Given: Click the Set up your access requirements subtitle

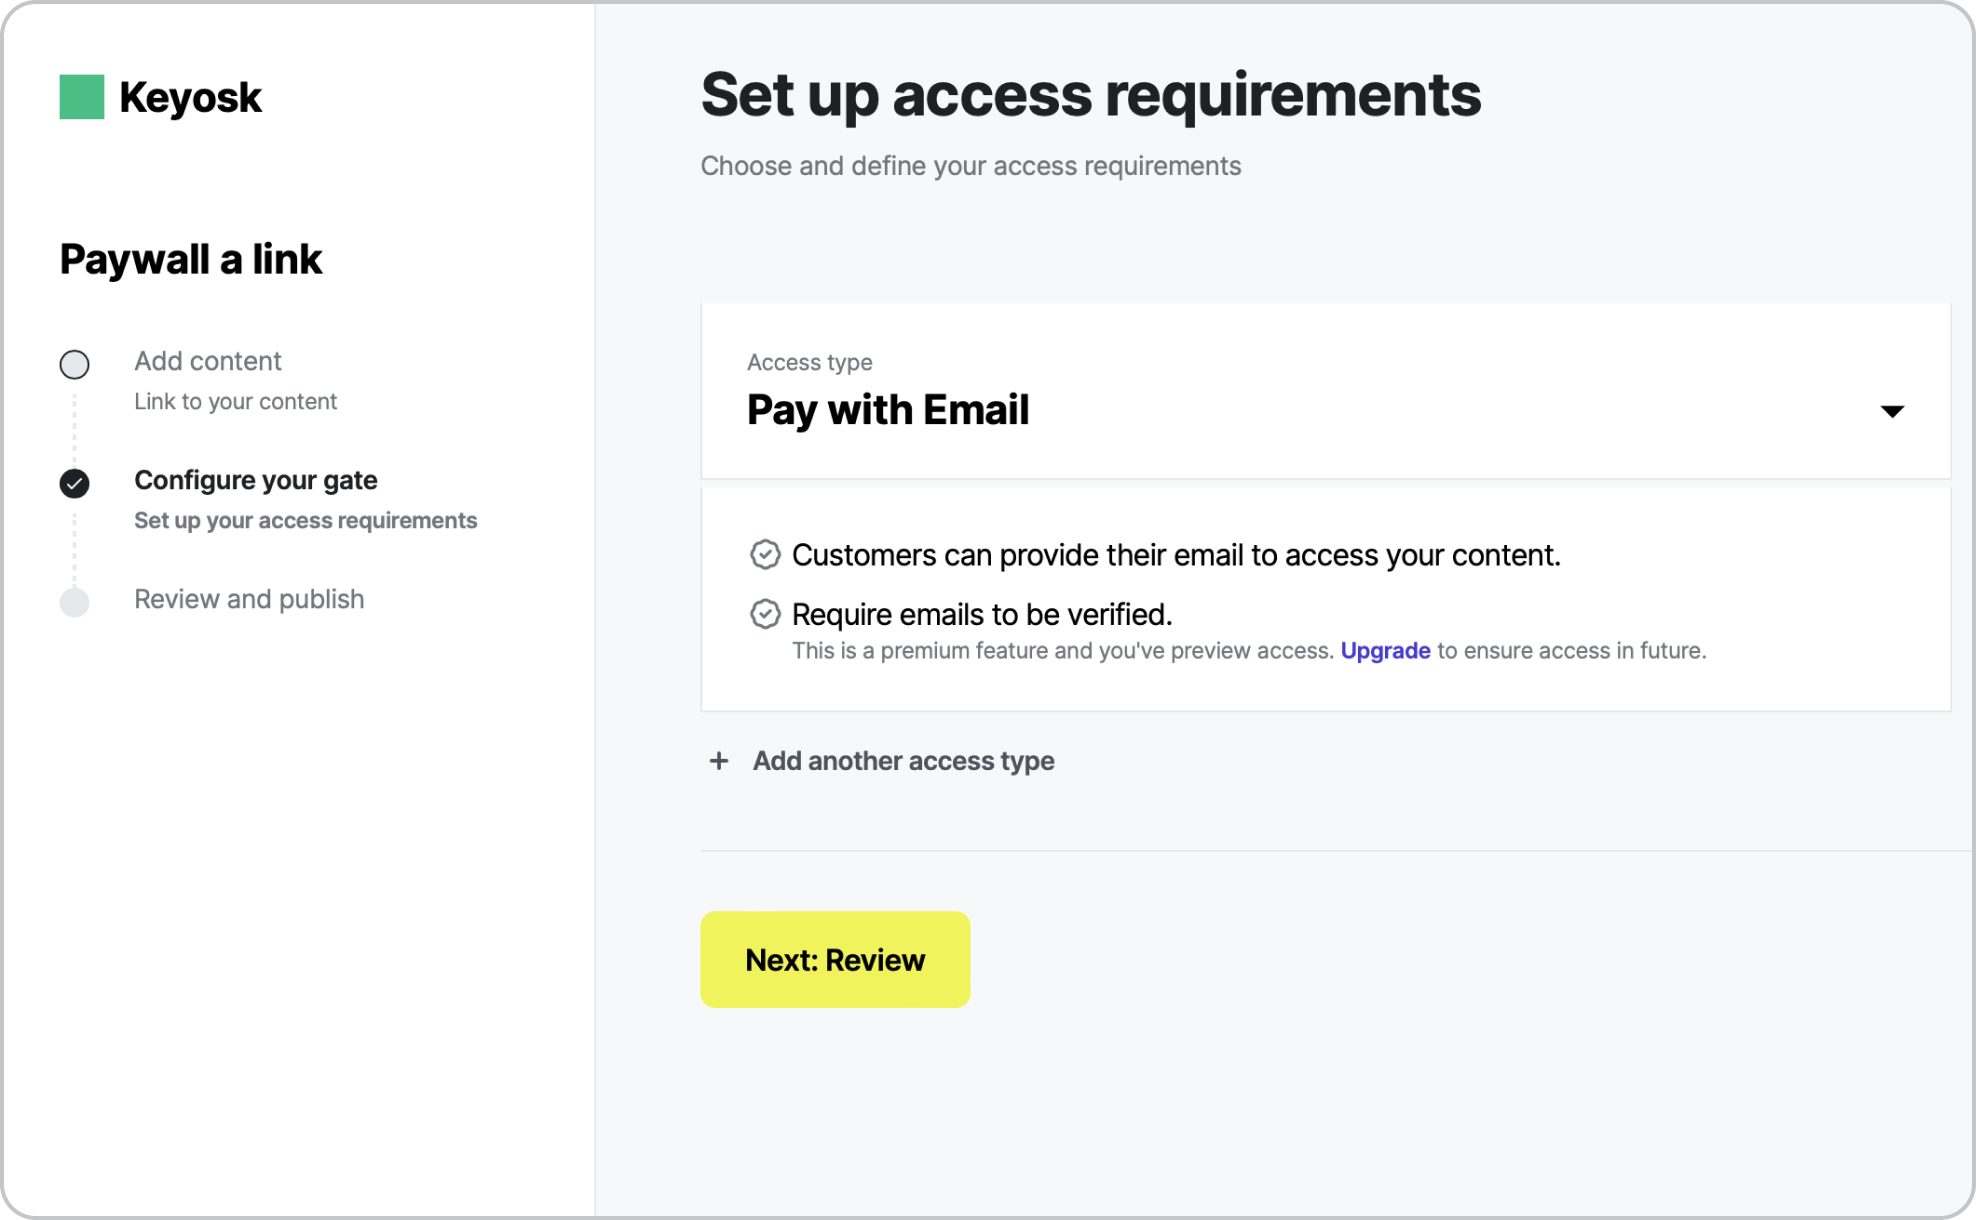Looking at the screenshot, I should click(305, 520).
